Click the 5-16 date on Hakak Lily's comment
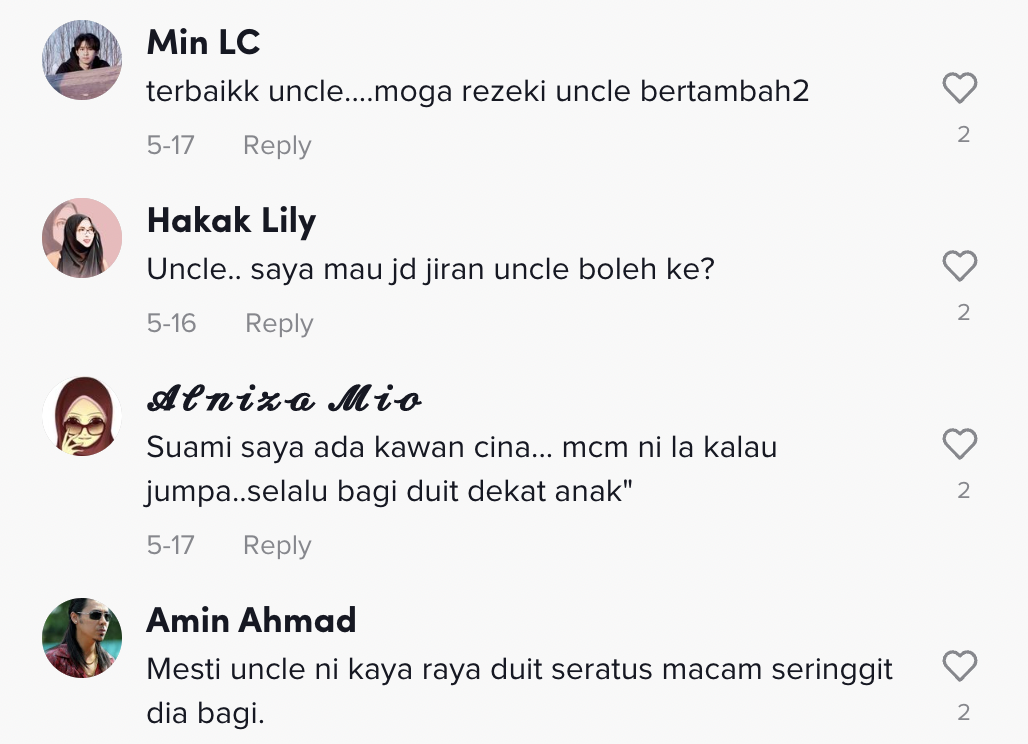Image resolution: width=1028 pixels, height=744 pixels. click(x=171, y=323)
